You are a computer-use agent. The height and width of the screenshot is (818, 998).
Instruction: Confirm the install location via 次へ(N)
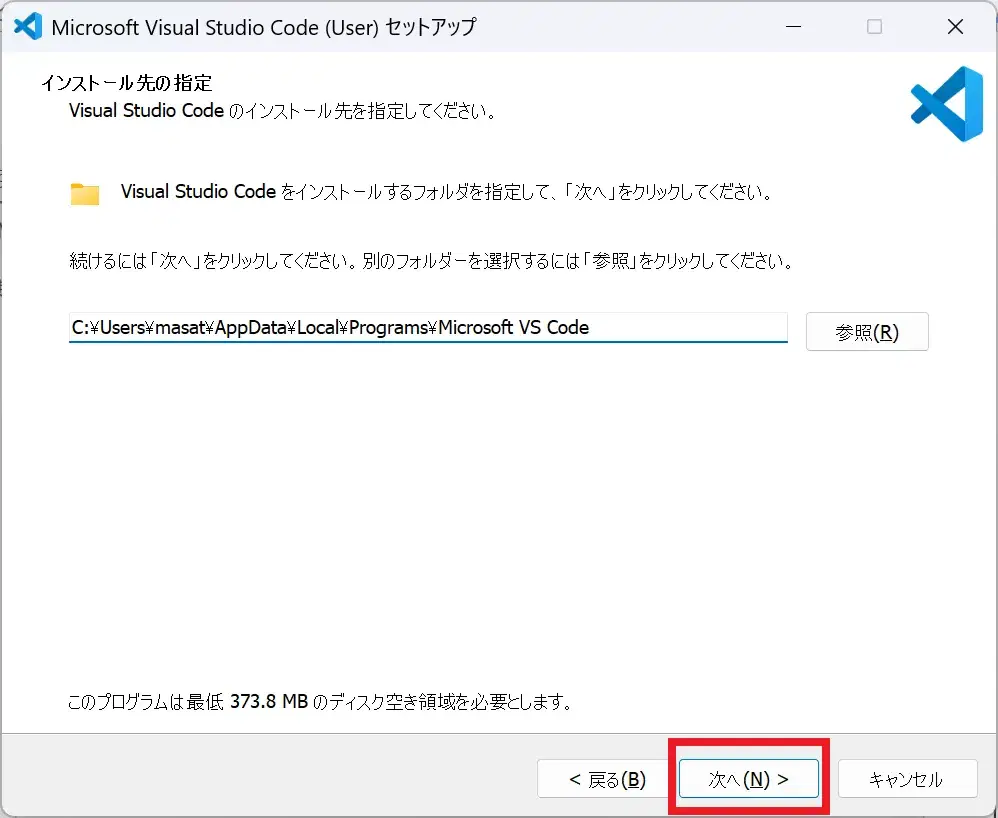(x=748, y=778)
